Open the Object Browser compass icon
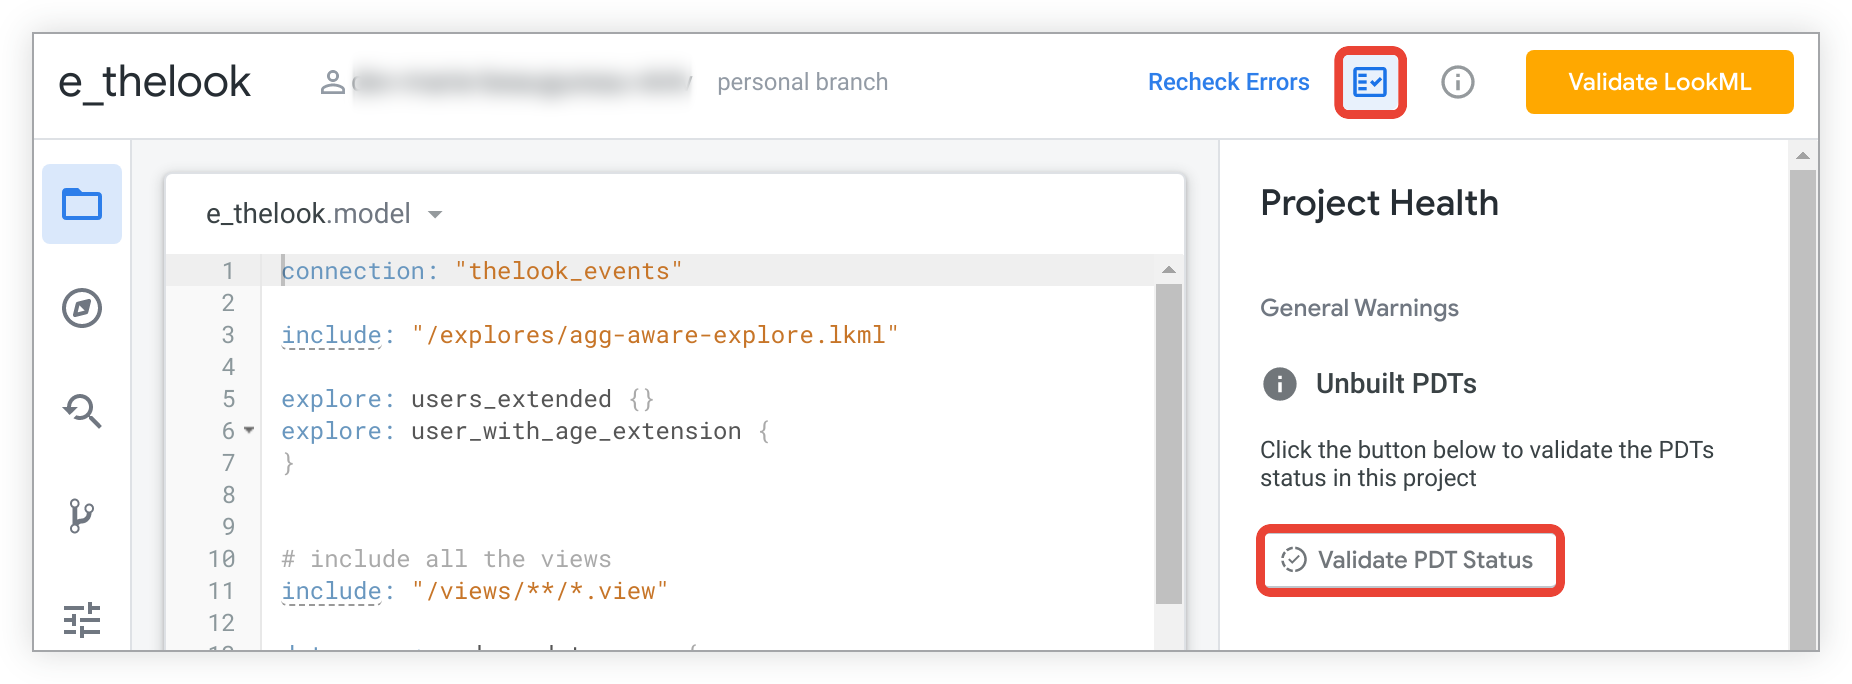The height and width of the screenshot is (684, 1852). (82, 308)
